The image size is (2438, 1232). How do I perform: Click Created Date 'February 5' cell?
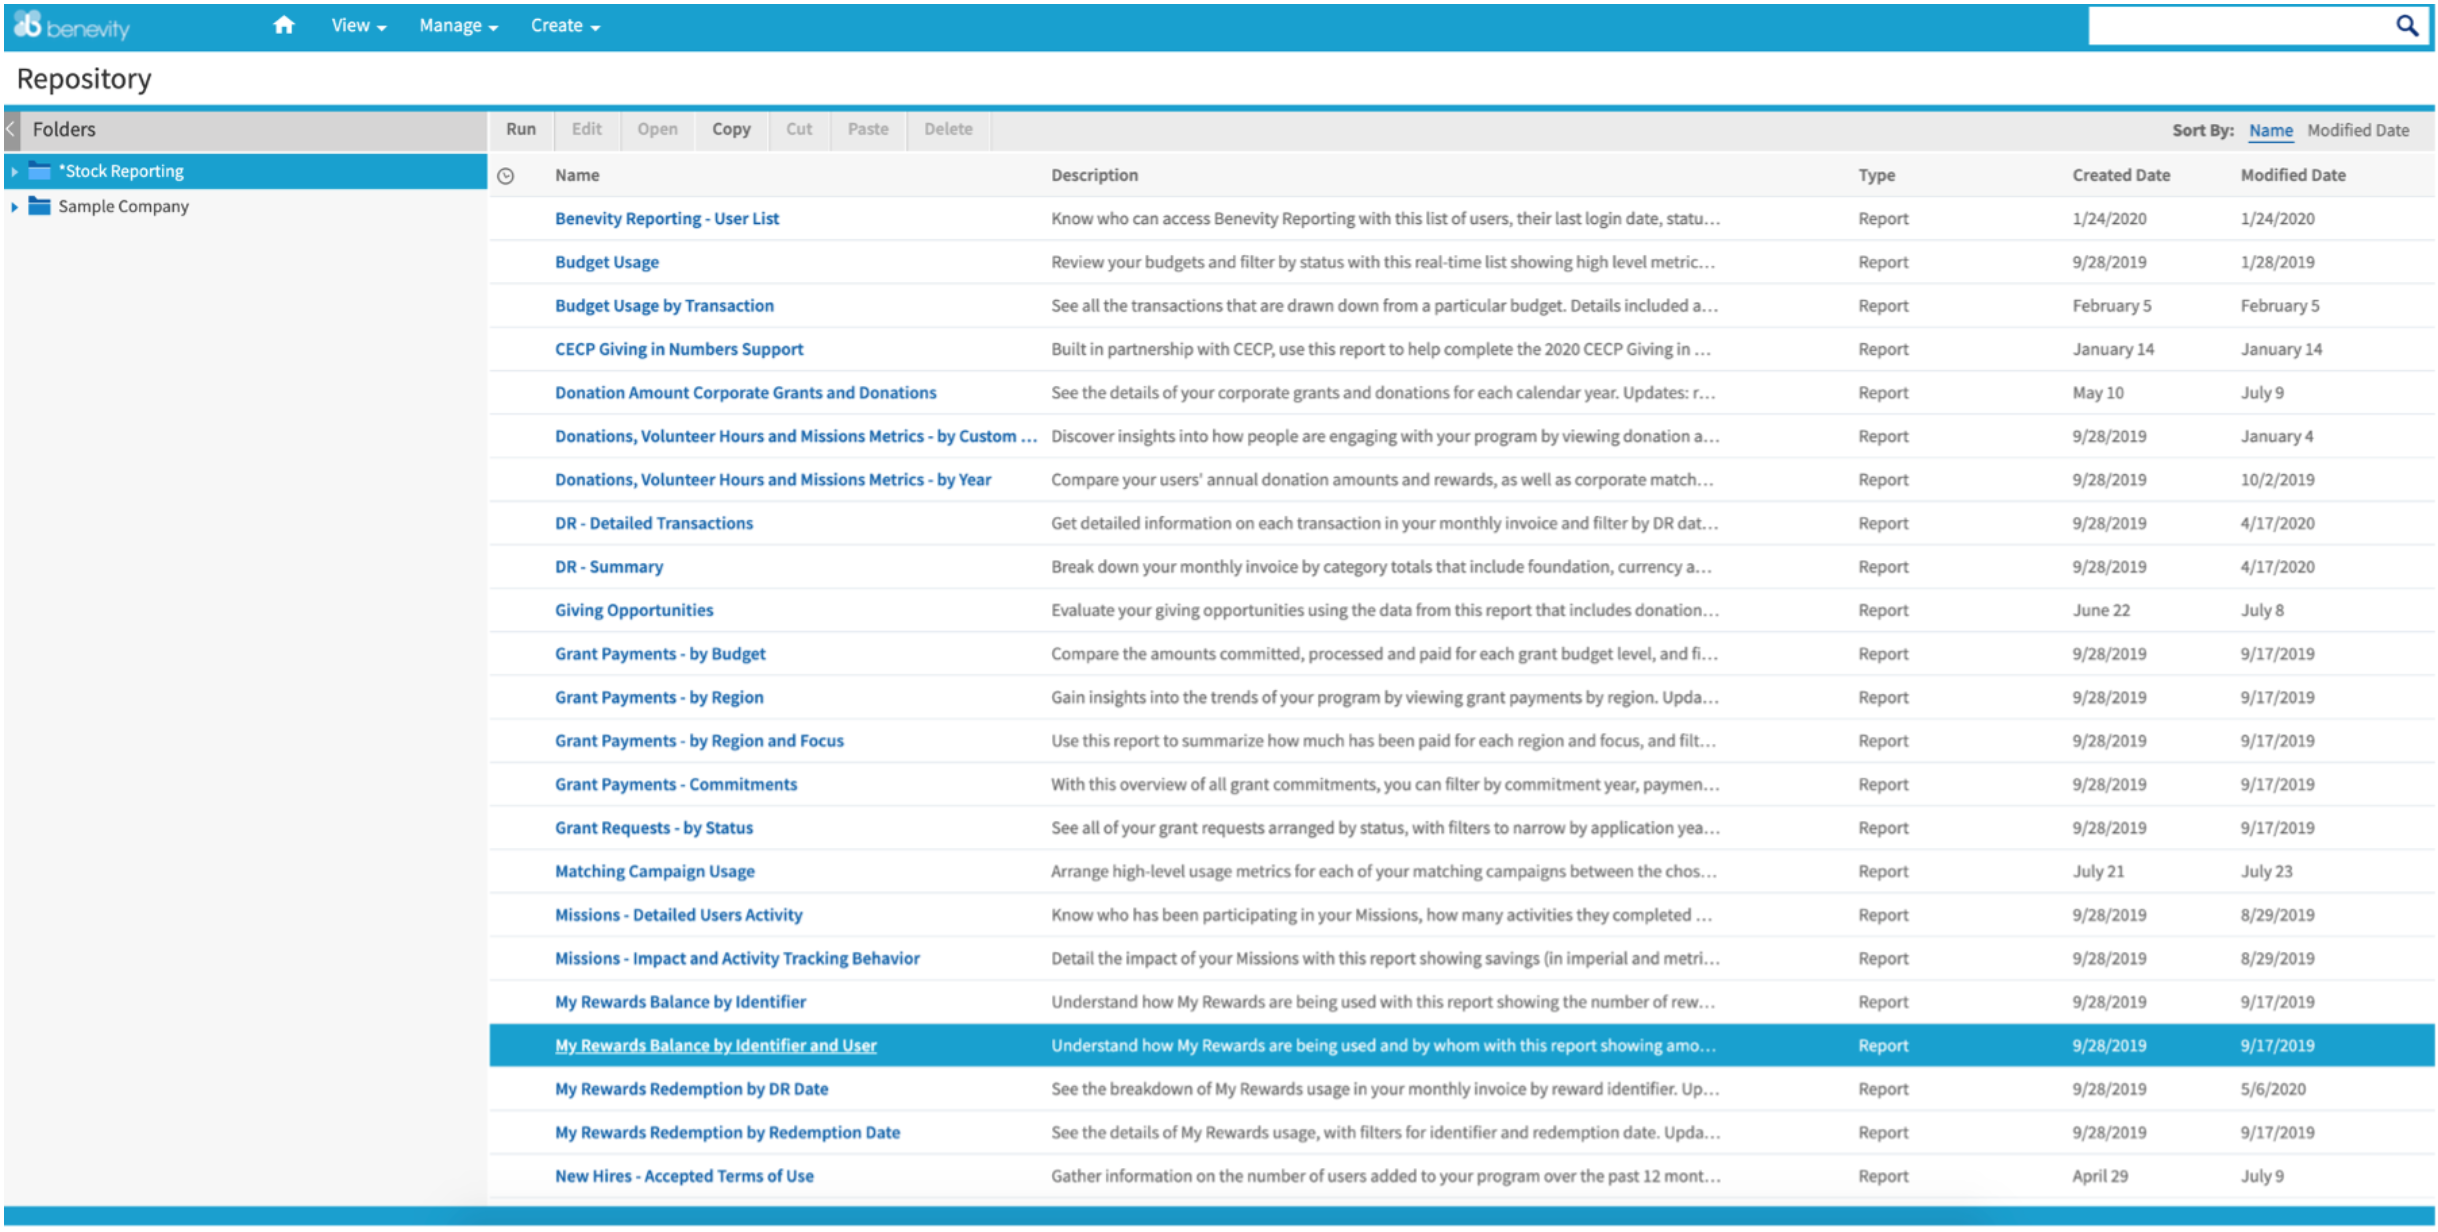(x=2111, y=306)
